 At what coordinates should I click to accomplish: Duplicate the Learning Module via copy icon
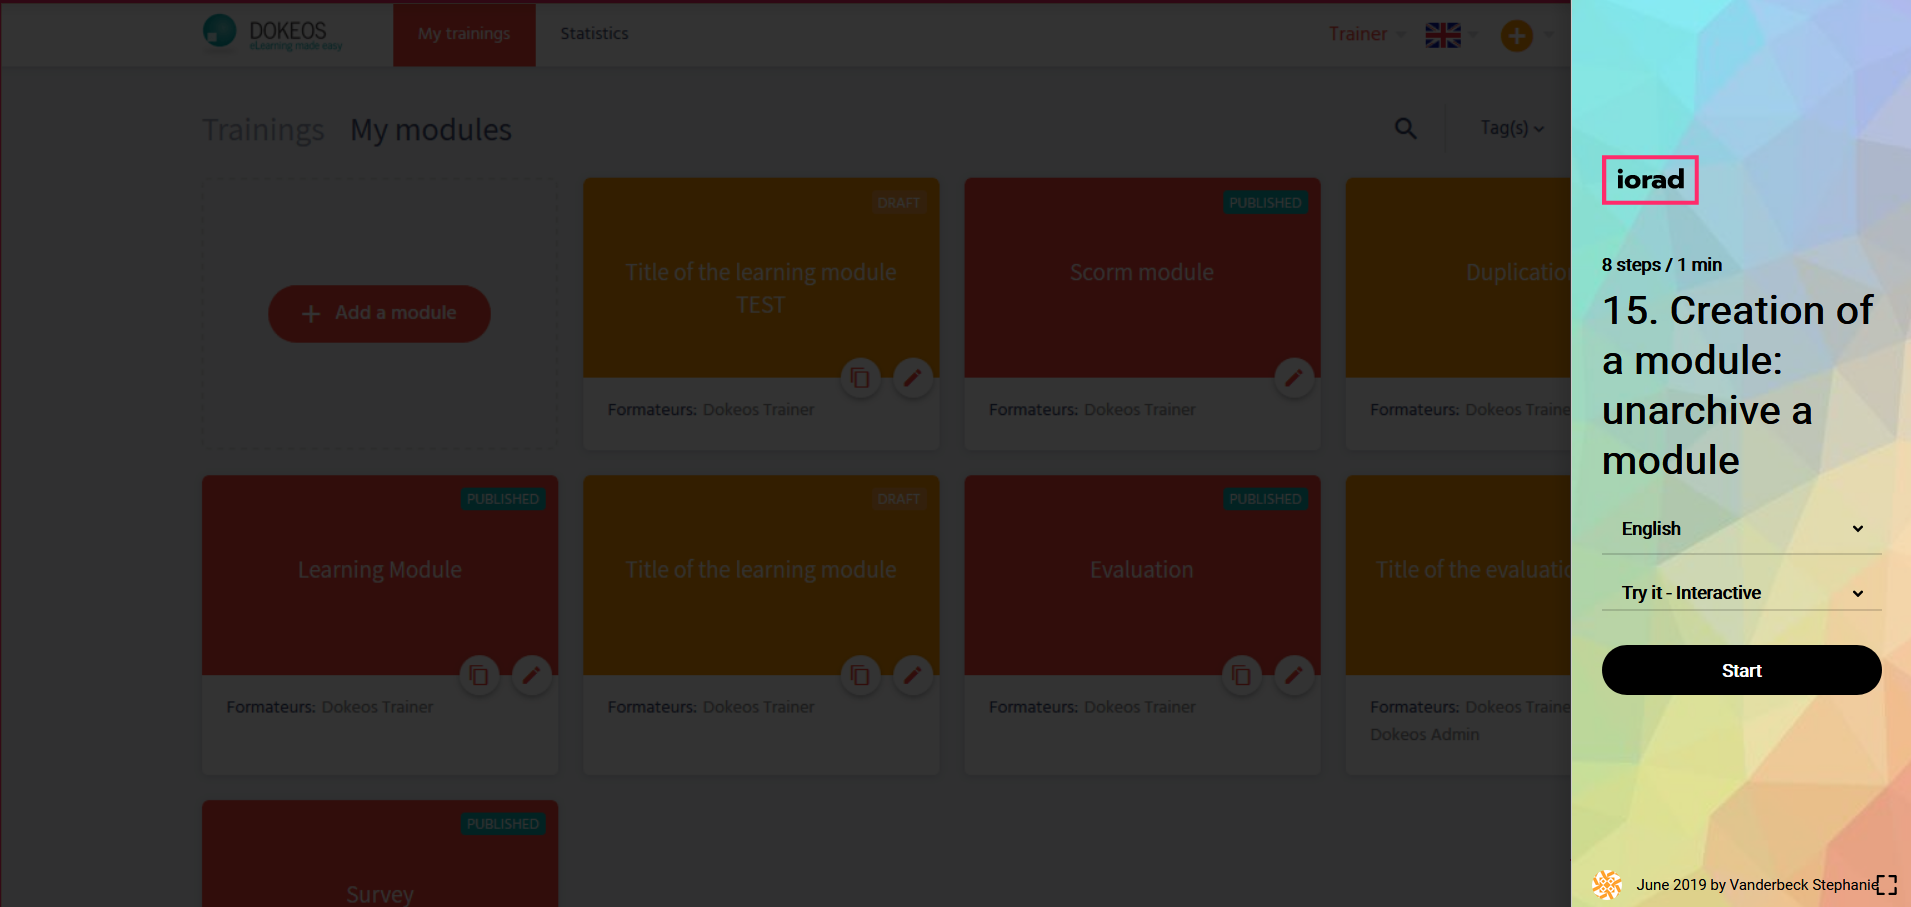click(479, 676)
